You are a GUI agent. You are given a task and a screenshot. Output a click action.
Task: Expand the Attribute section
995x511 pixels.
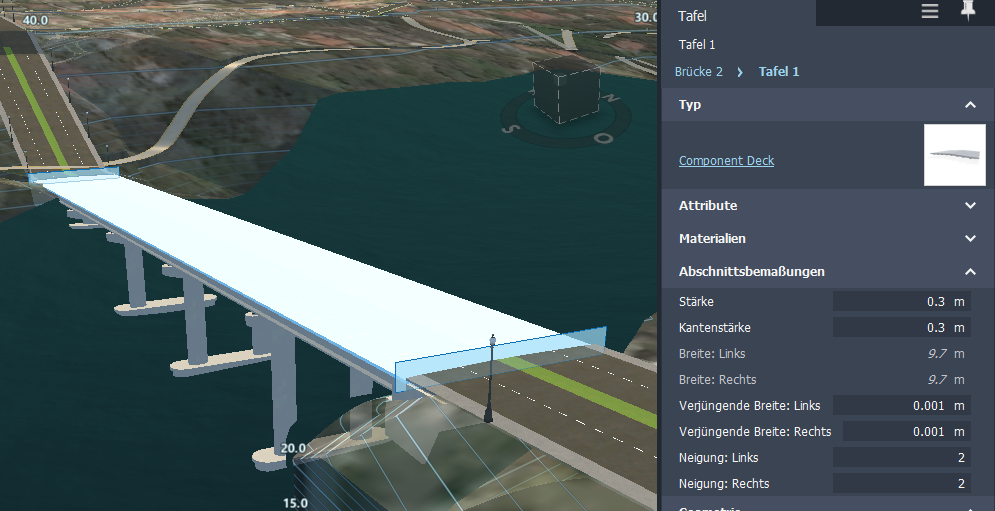(x=970, y=206)
